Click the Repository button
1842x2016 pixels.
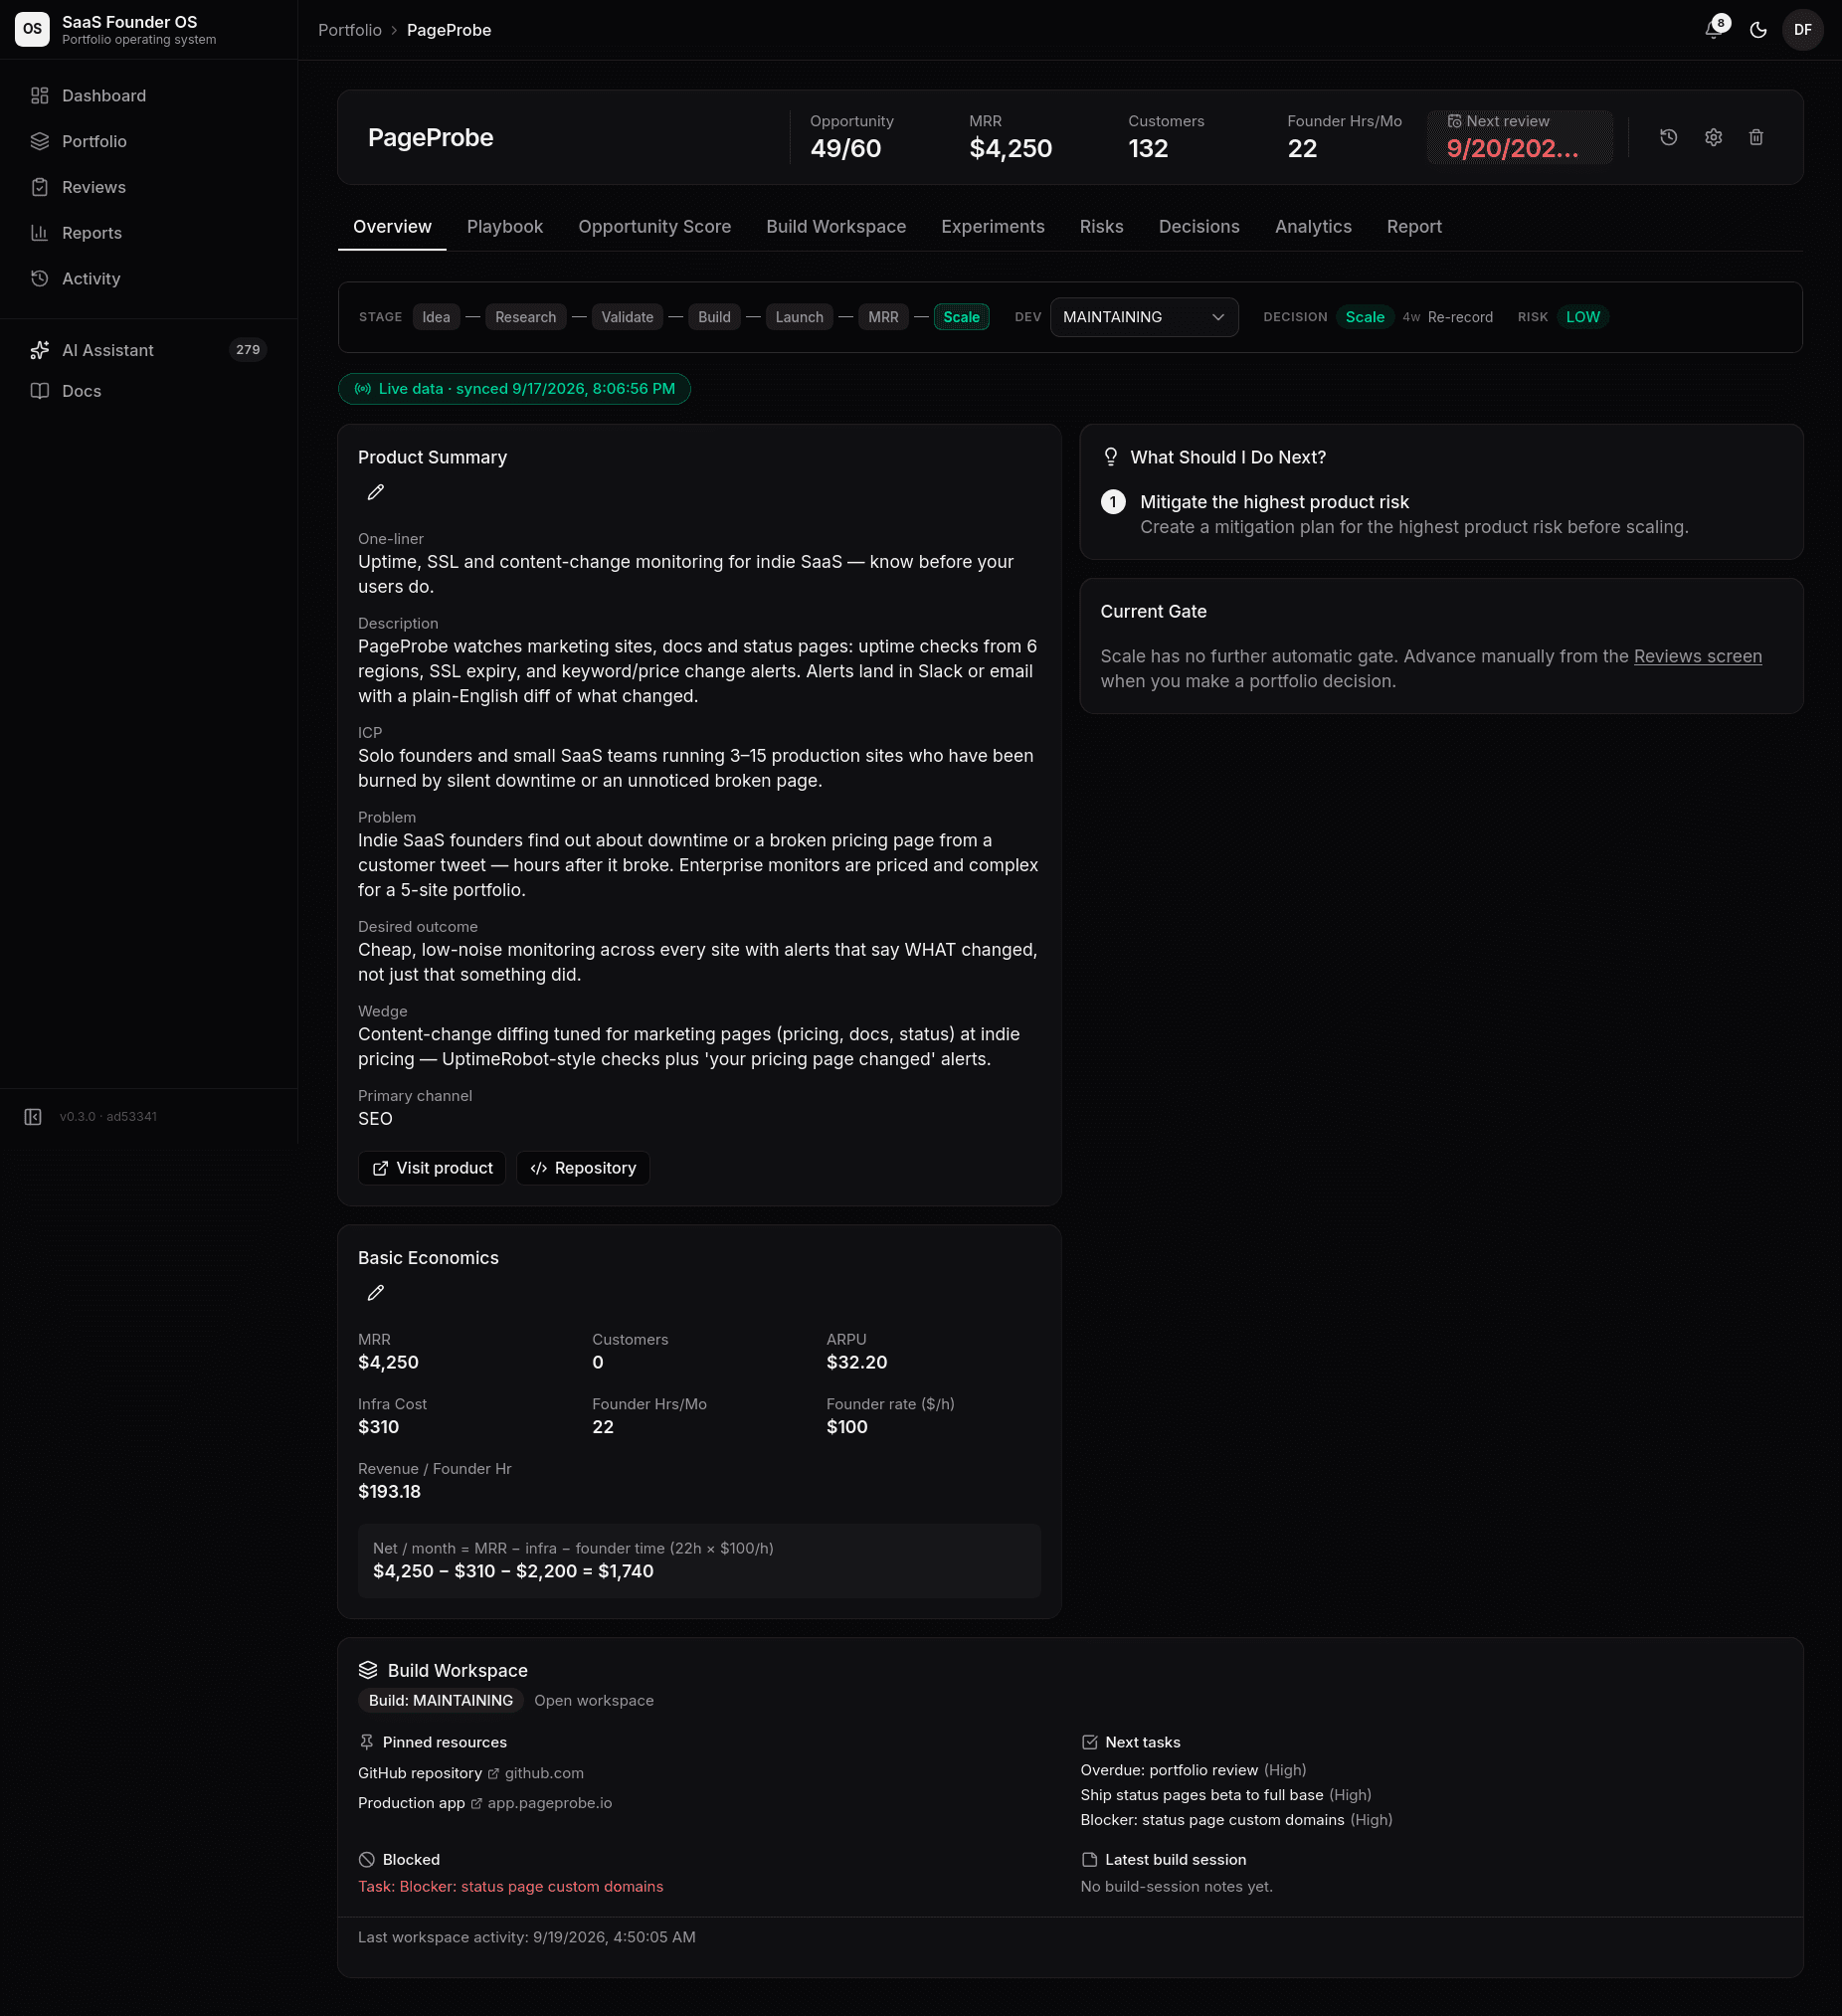583,1168
